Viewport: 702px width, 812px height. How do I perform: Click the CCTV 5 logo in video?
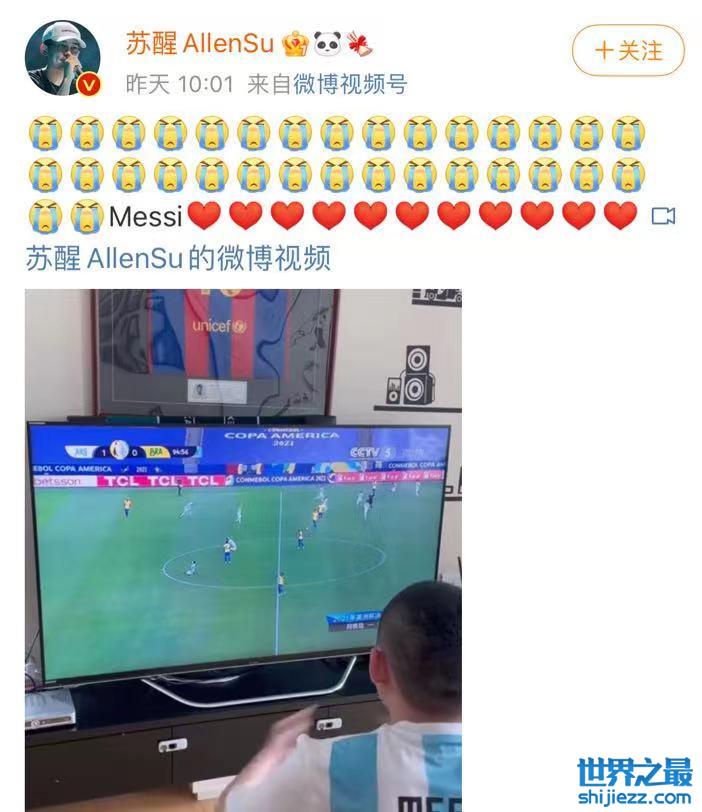[x=371, y=453]
